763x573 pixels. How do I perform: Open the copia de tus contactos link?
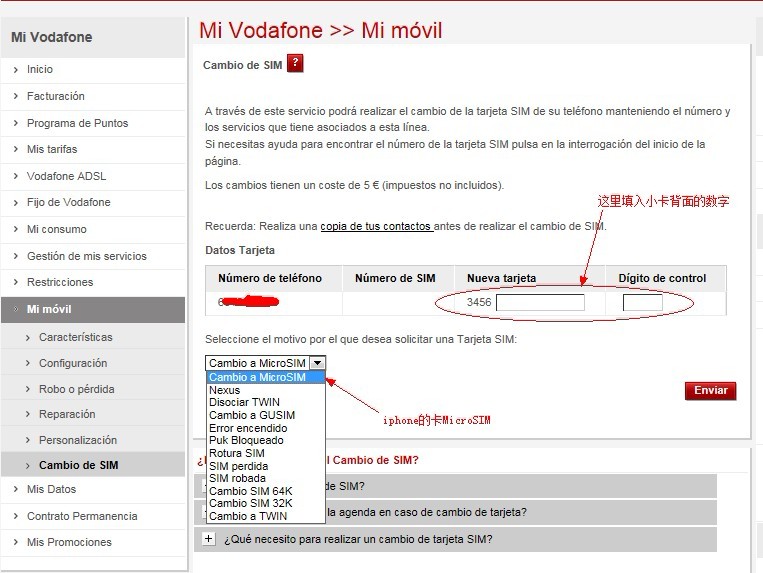point(376,226)
